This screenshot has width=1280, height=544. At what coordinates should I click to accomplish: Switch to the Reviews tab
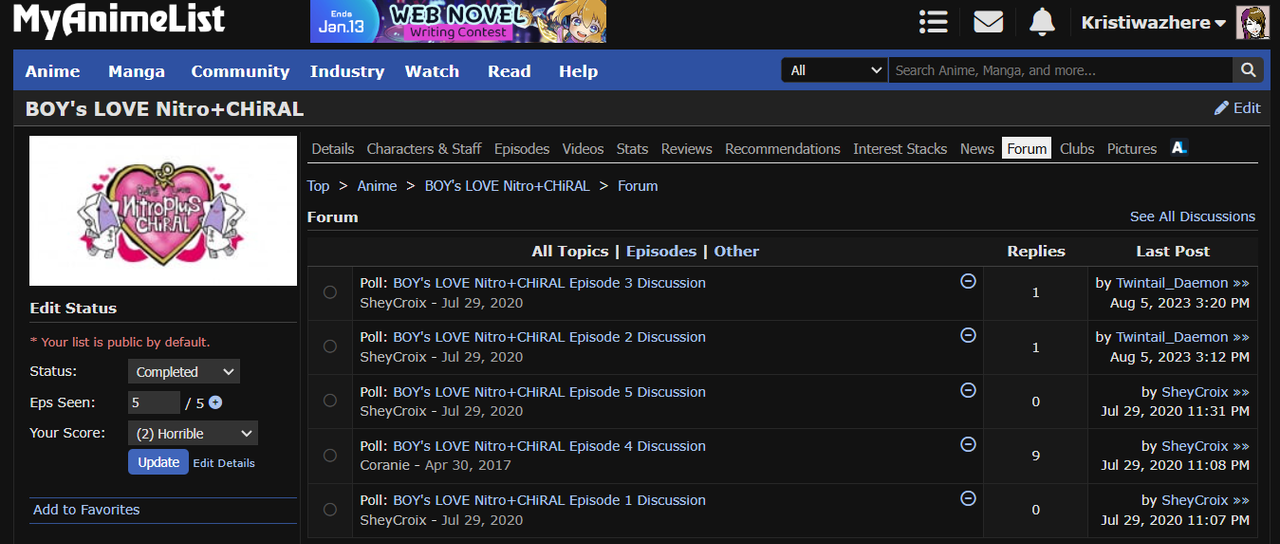687,148
